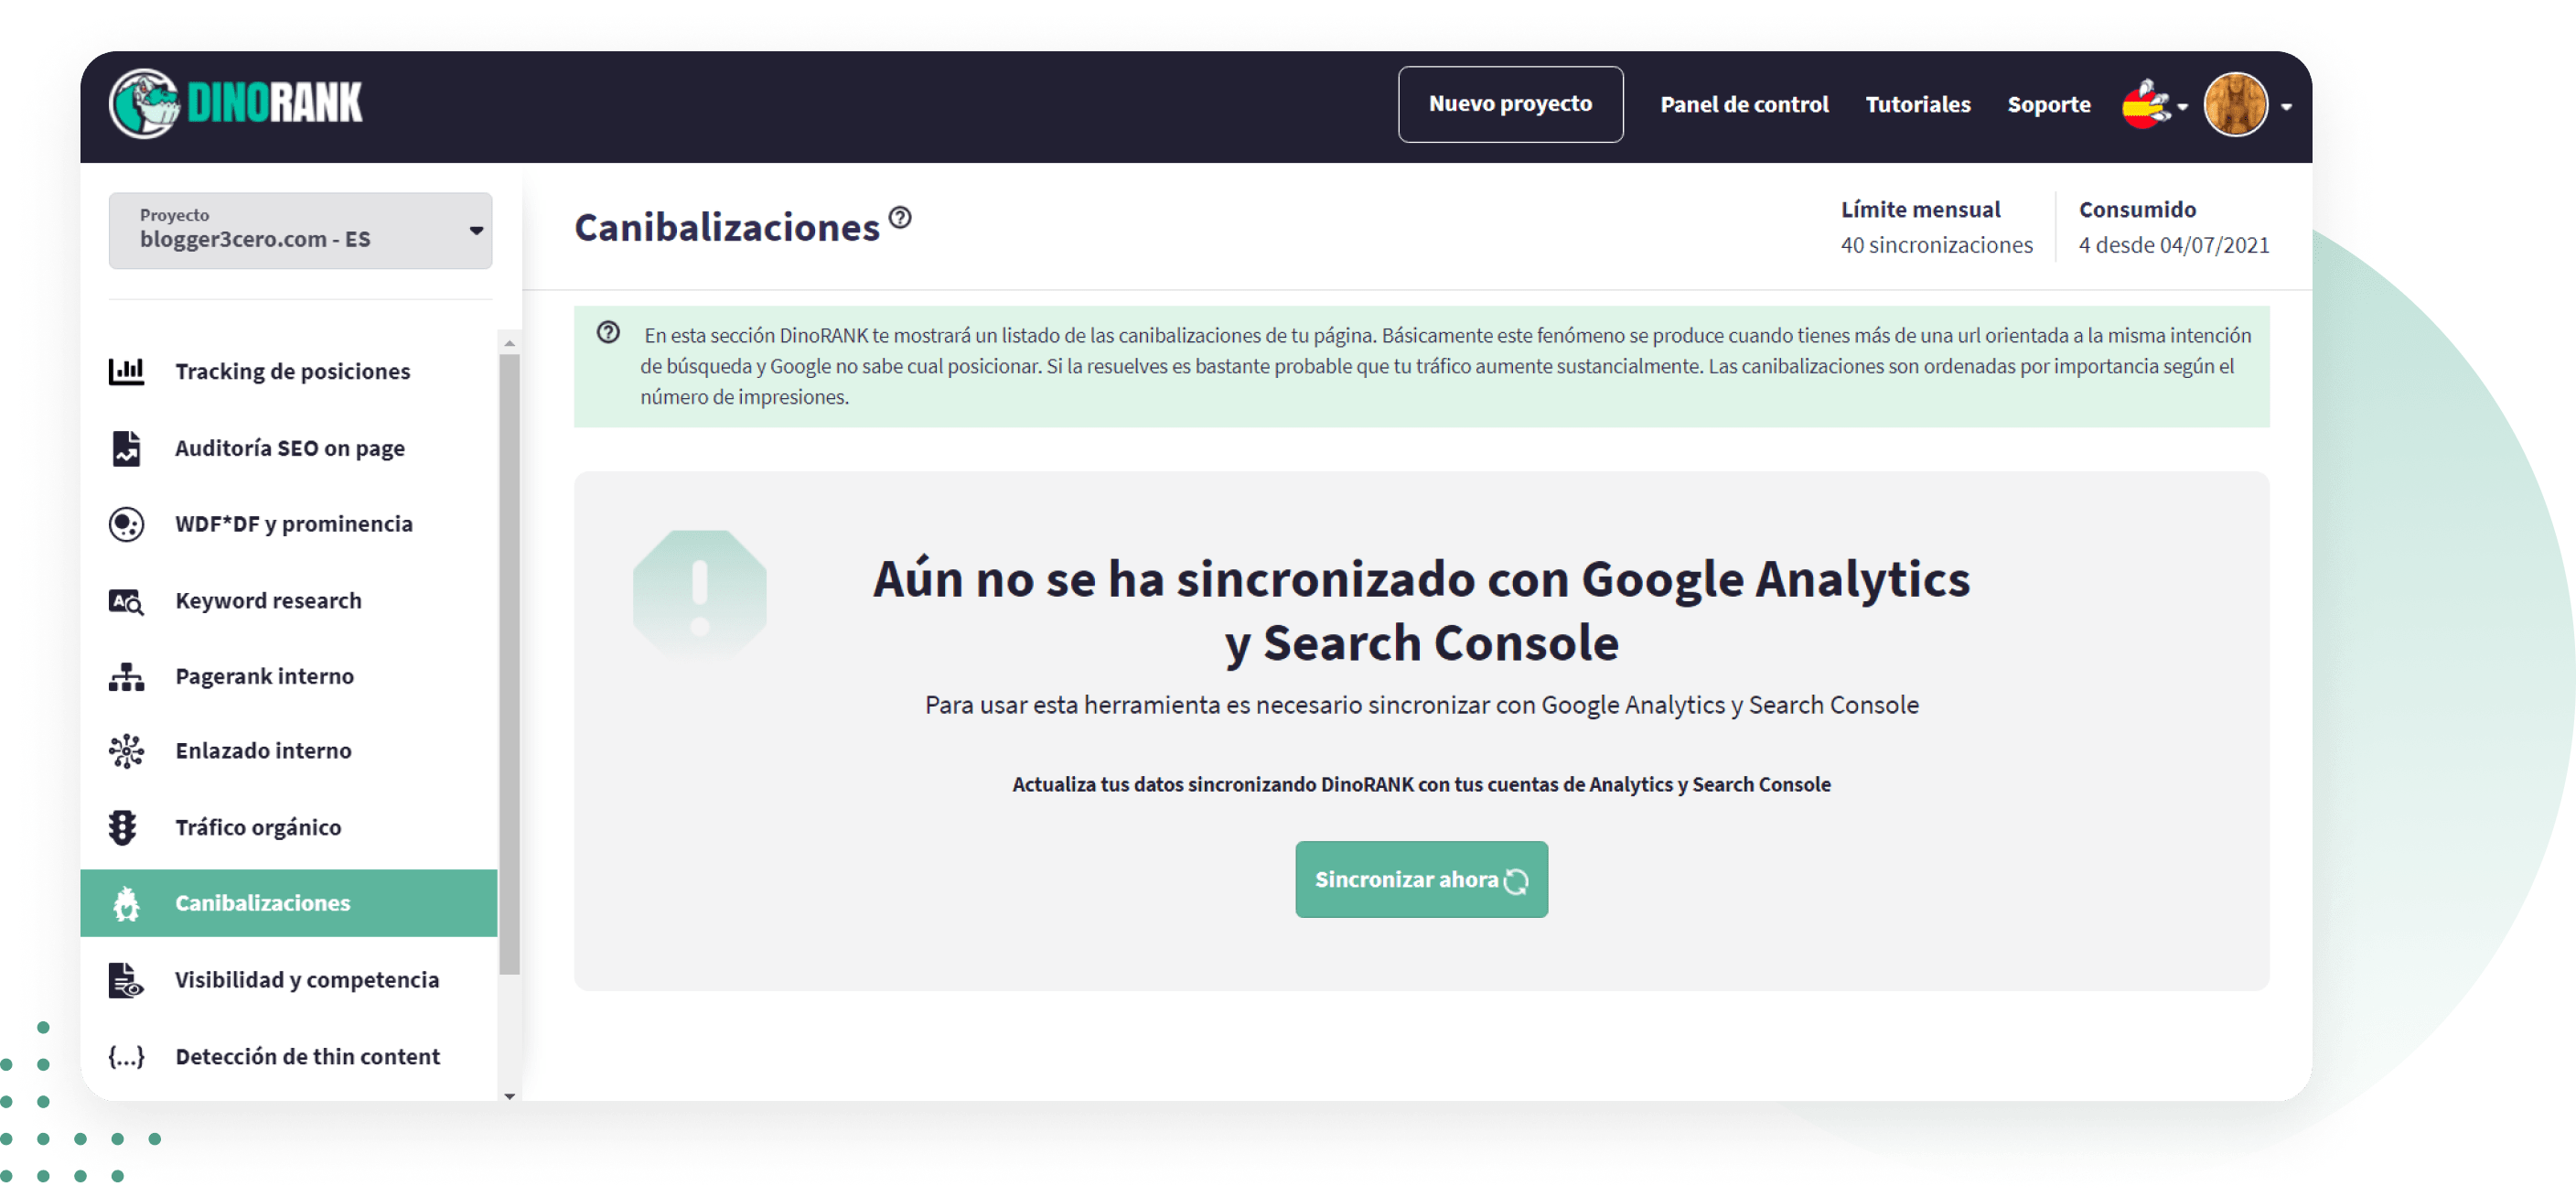This screenshot has height=1197, width=2576.
Task: Click the Keyword research magnifier icon
Action: click(x=126, y=601)
